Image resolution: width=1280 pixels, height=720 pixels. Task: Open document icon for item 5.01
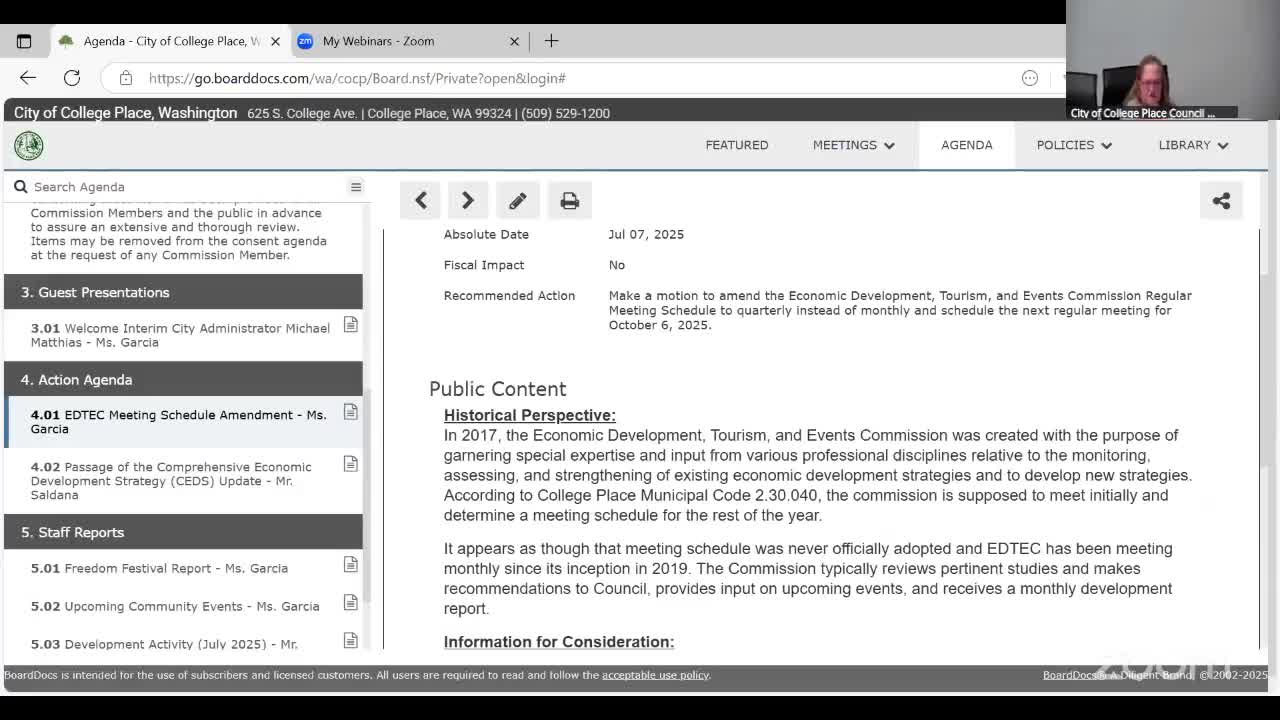[x=351, y=565]
